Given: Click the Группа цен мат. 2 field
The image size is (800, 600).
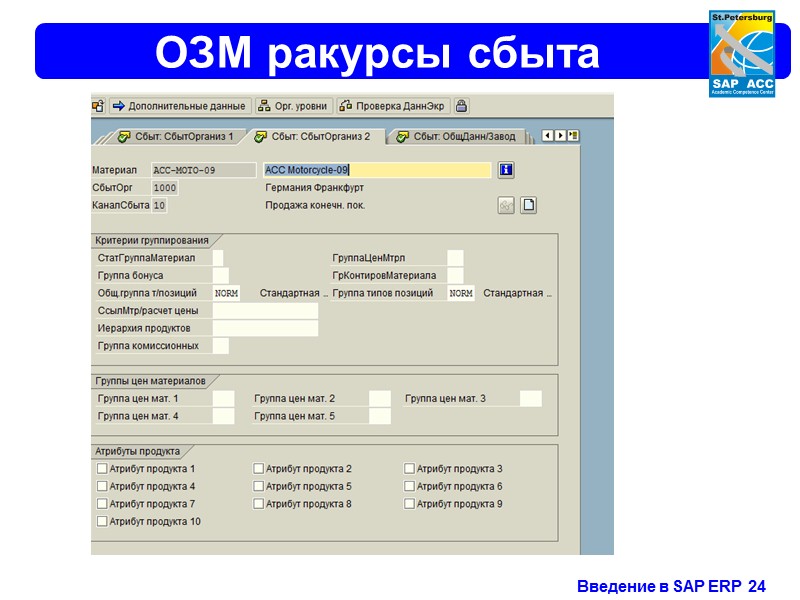Looking at the screenshot, I should [380, 398].
